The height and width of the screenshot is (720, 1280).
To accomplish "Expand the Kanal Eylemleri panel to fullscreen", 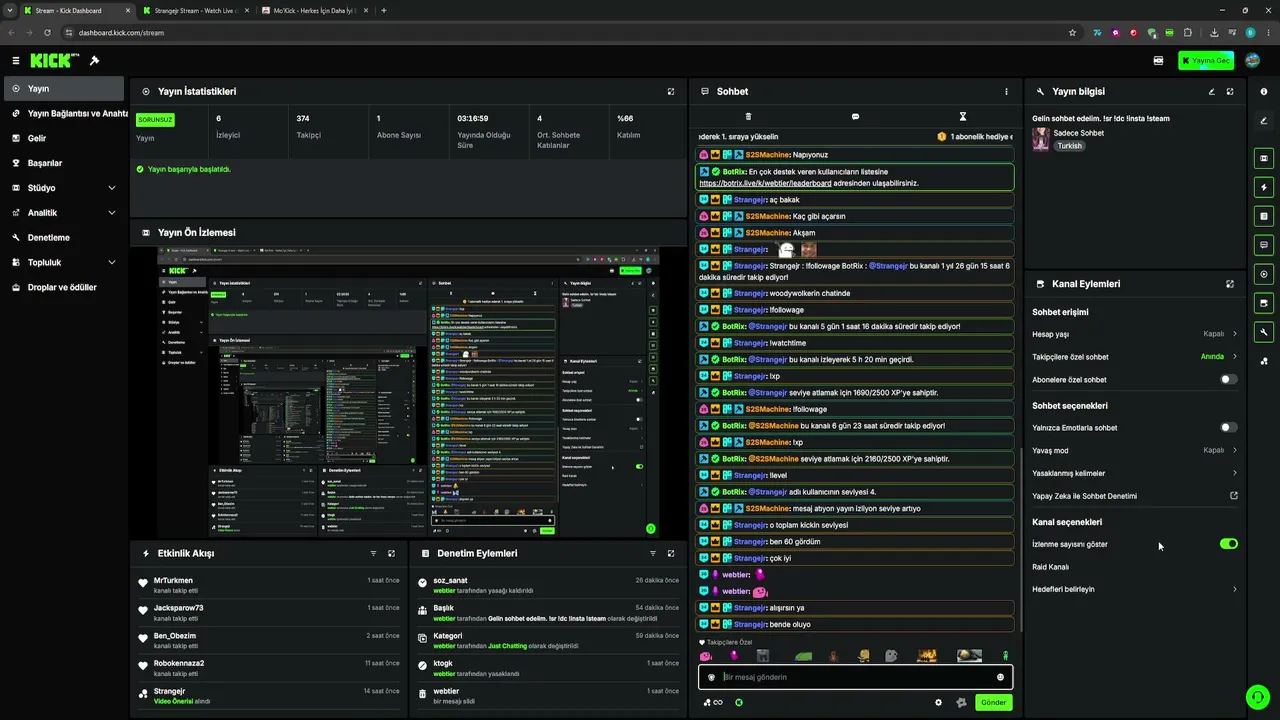I will tap(1230, 284).
